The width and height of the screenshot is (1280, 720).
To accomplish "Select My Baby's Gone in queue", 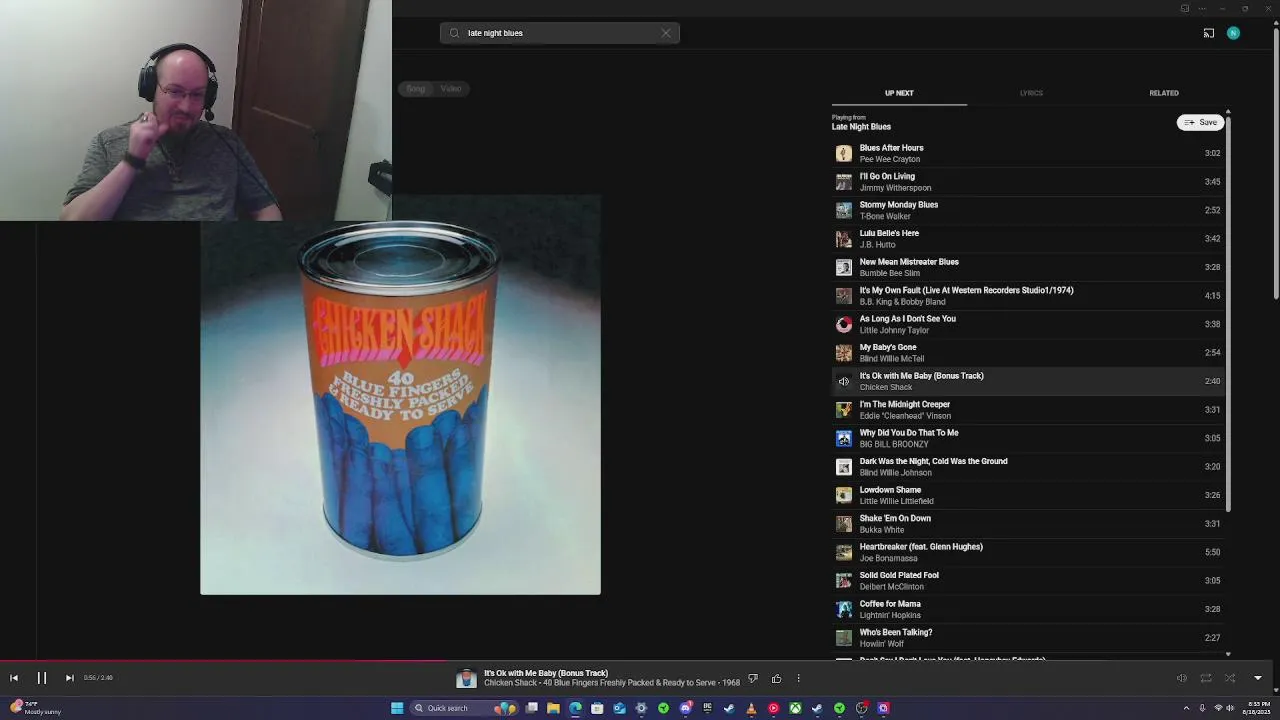I will (1028, 353).
